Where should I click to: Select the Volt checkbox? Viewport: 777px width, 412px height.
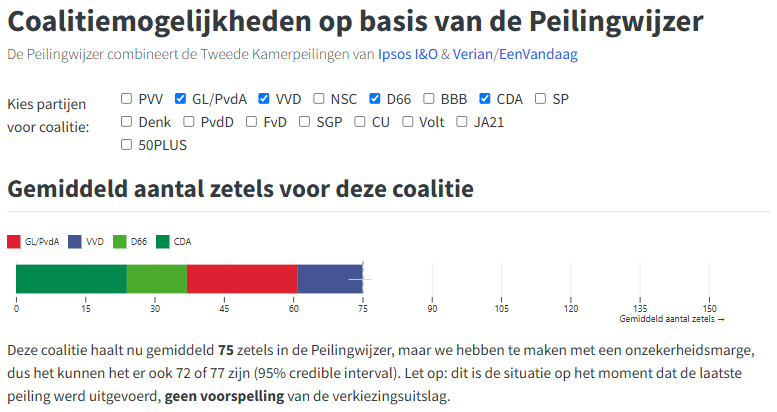408,122
